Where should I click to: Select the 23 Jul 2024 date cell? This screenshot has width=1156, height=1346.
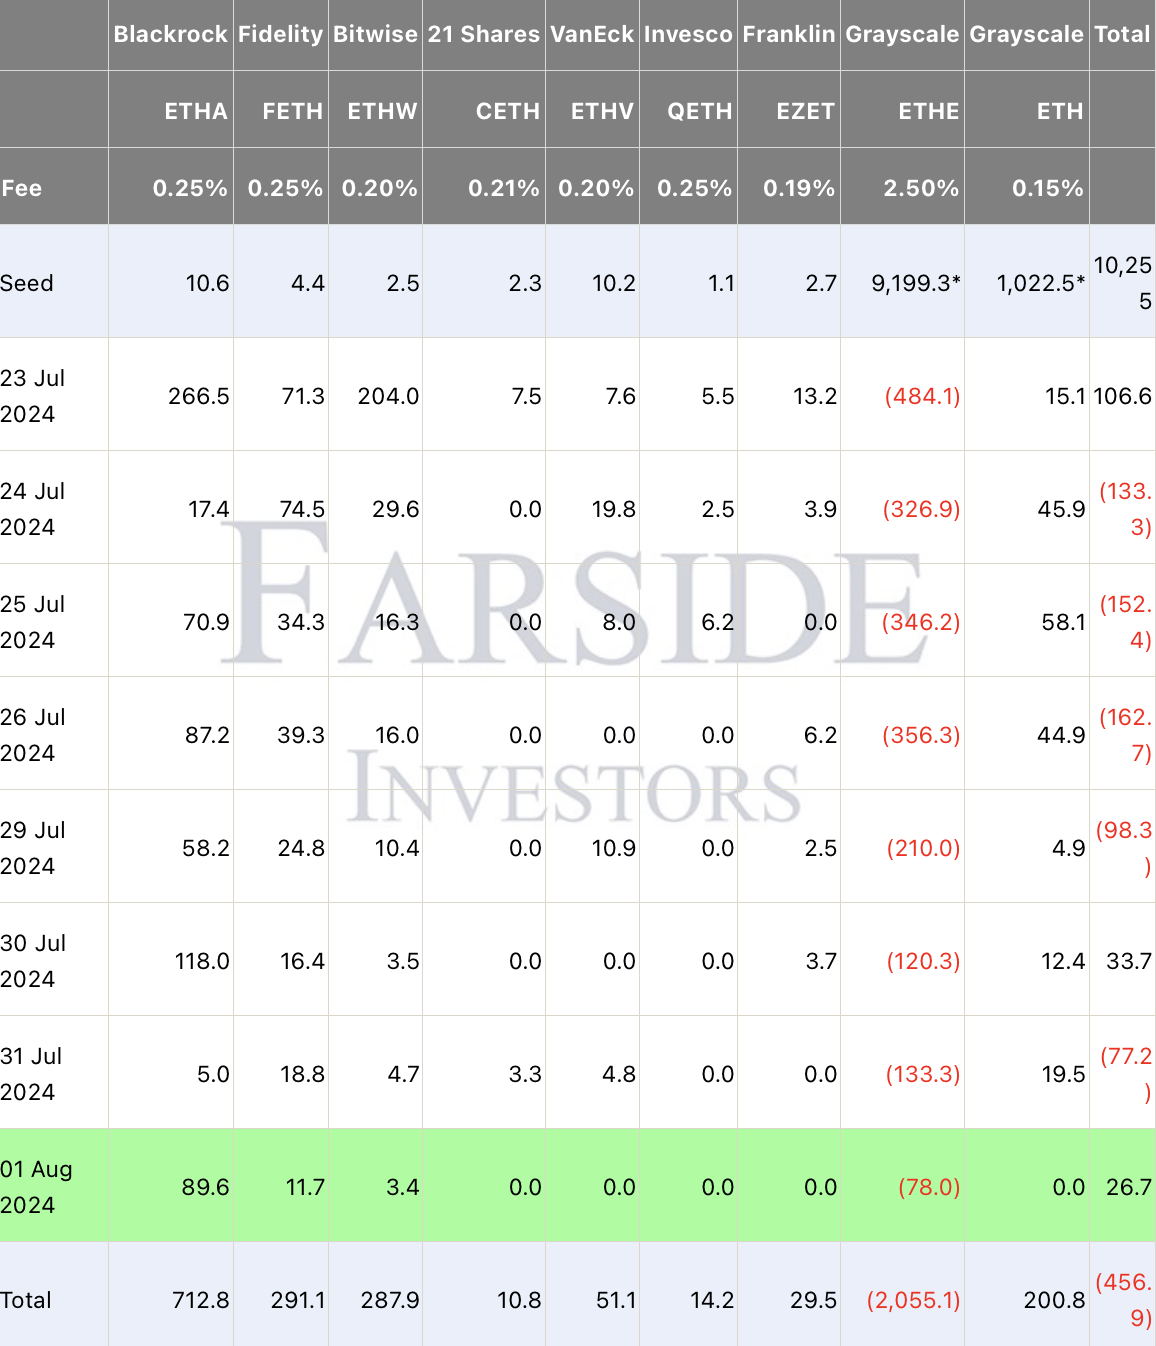pyautogui.click(x=33, y=396)
